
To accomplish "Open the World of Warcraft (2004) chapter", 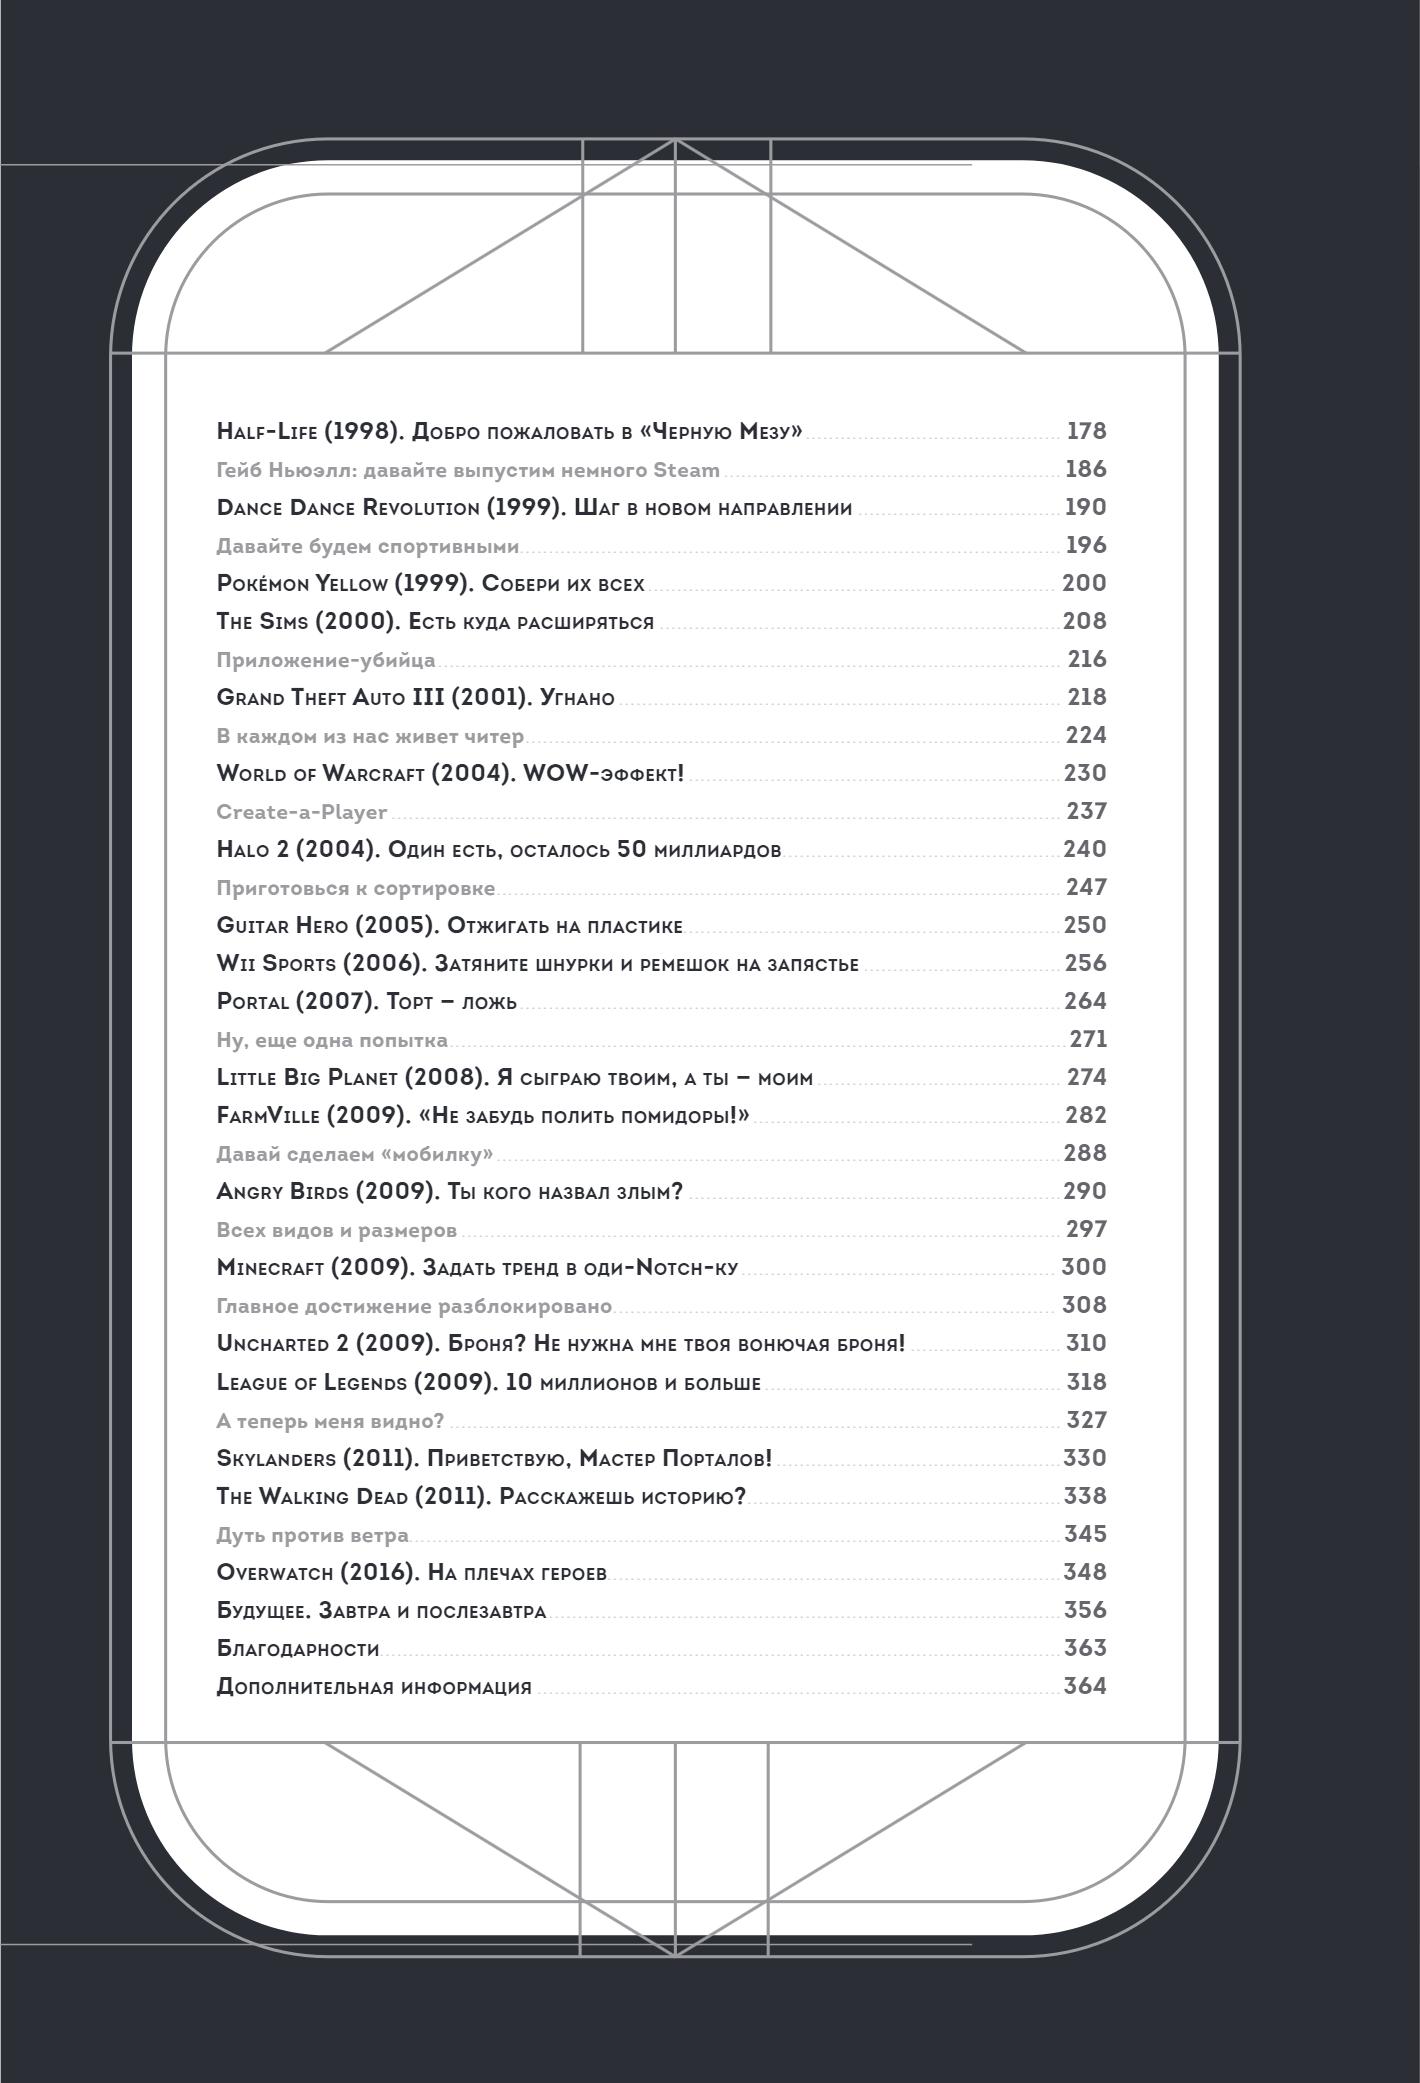I will click(661, 773).
